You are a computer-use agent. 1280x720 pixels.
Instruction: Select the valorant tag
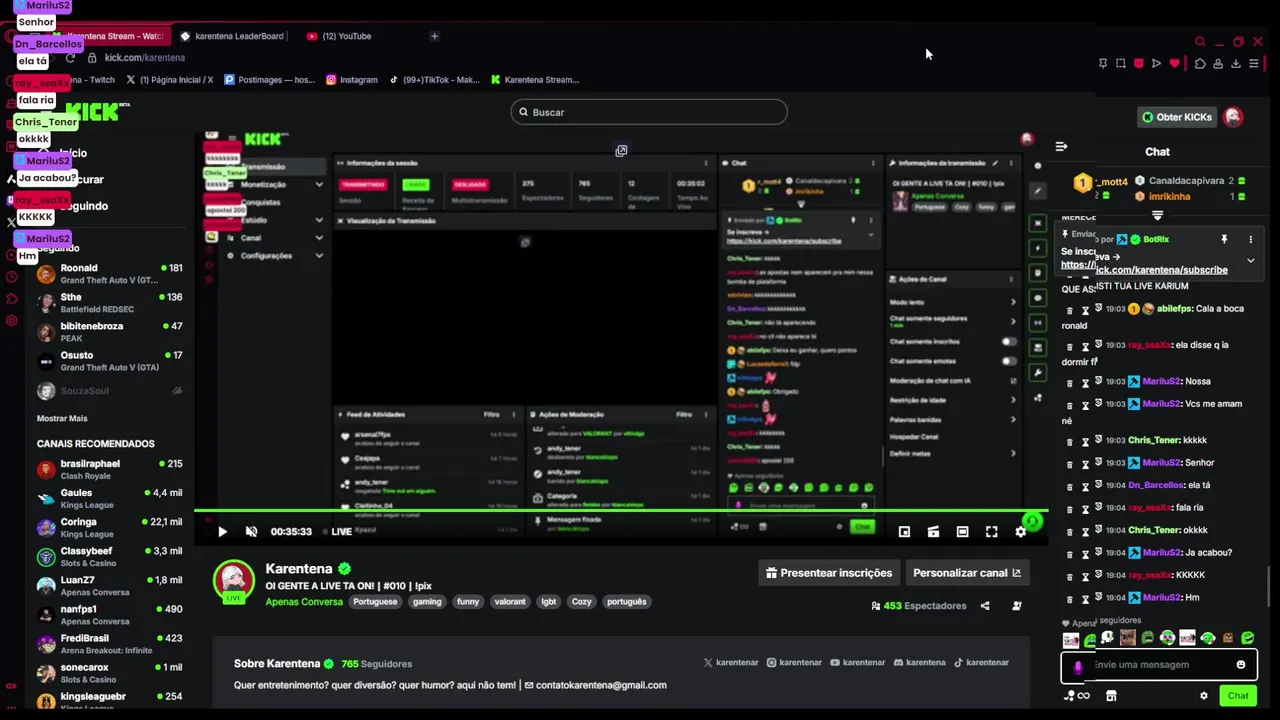click(510, 602)
